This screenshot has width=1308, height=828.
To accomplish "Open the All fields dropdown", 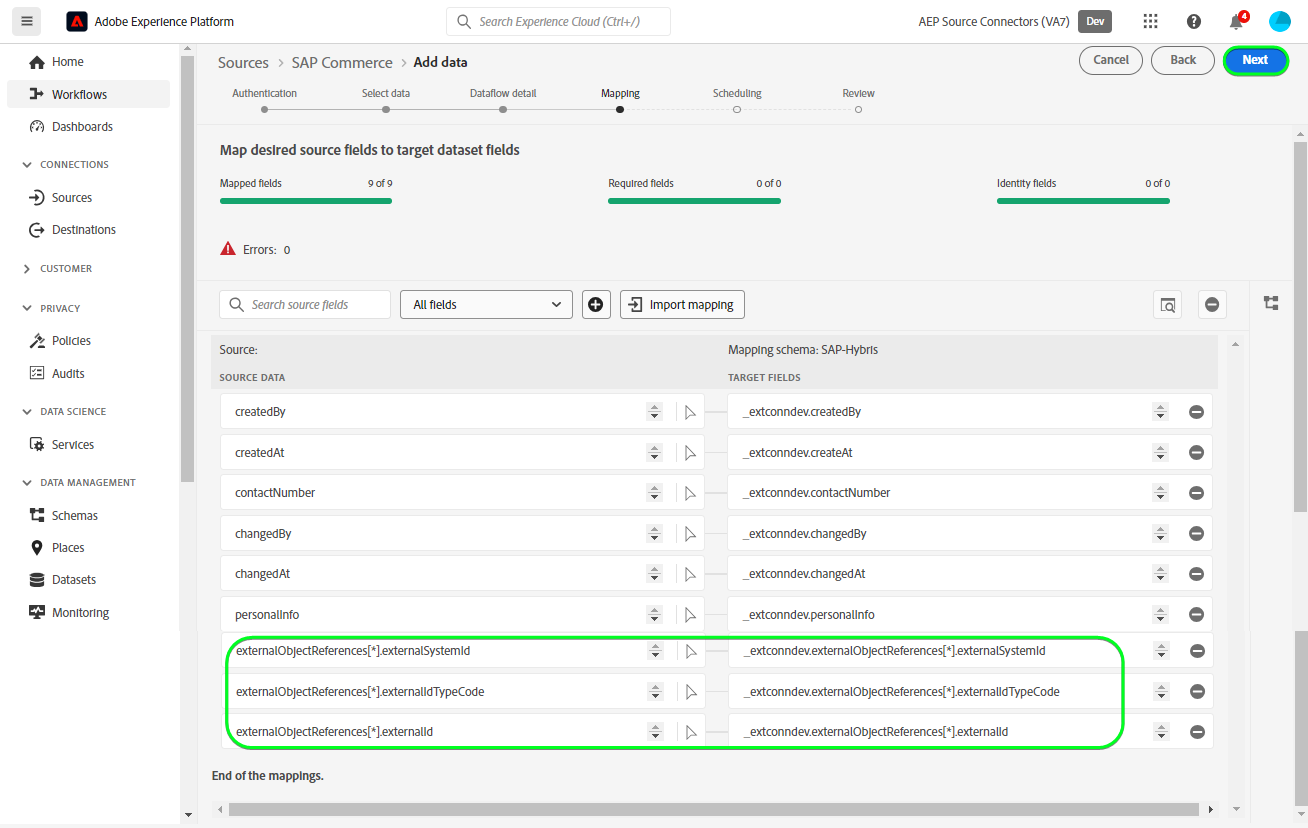I will (486, 305).
